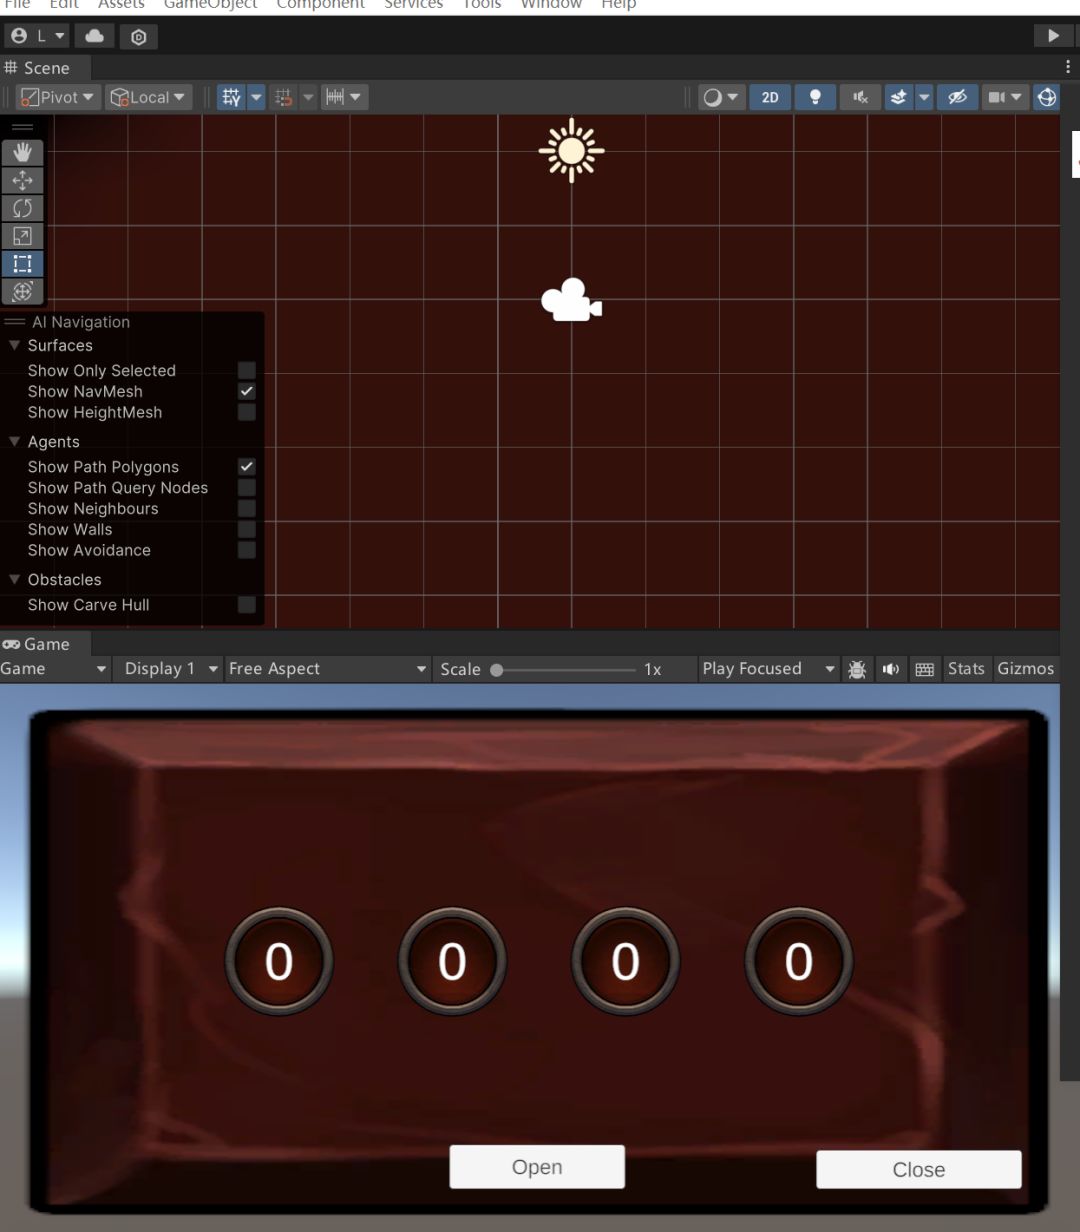Select the Hand view tool
The image size is (1080, 1232).
pyautogui.click(x=23, y=152)
